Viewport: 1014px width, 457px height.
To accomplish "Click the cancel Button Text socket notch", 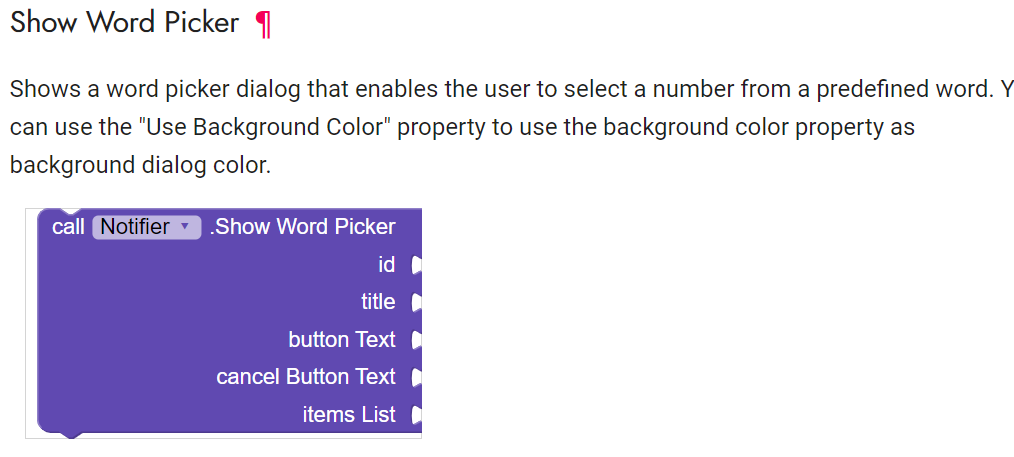I will (x=415, y=377).
